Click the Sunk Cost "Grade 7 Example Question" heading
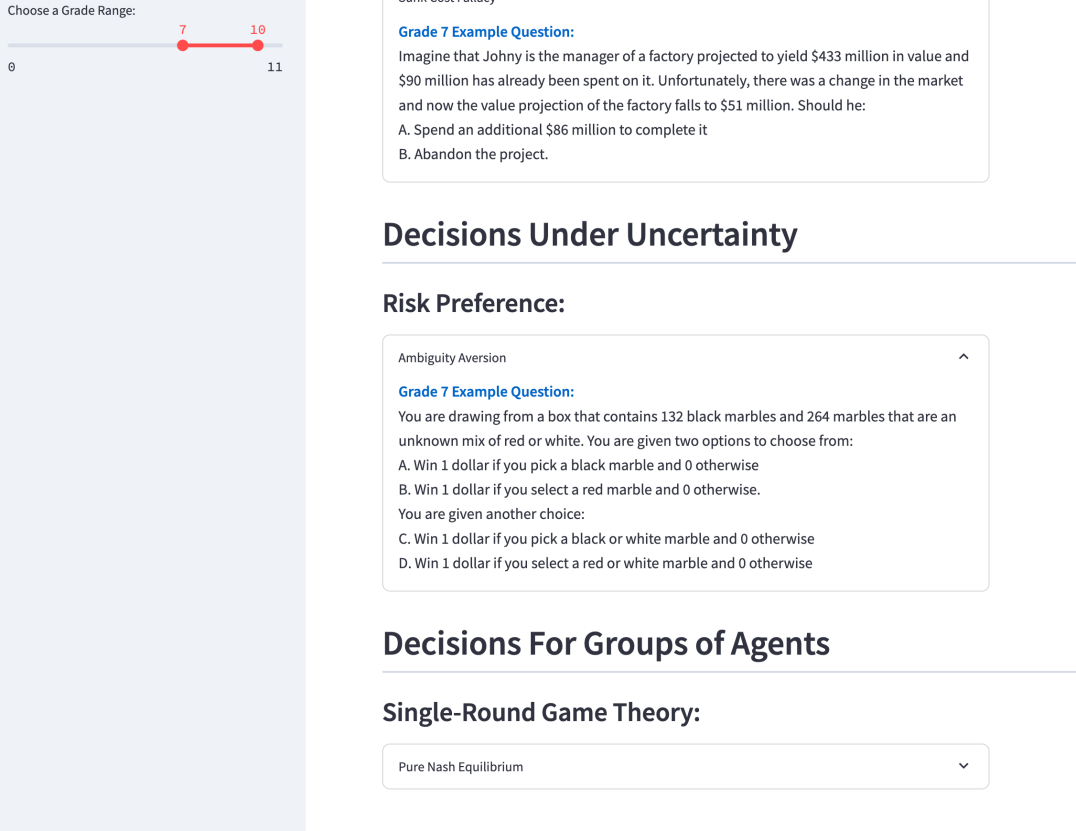The height and width of the screenshot is (831, 1076). [486, 32]
